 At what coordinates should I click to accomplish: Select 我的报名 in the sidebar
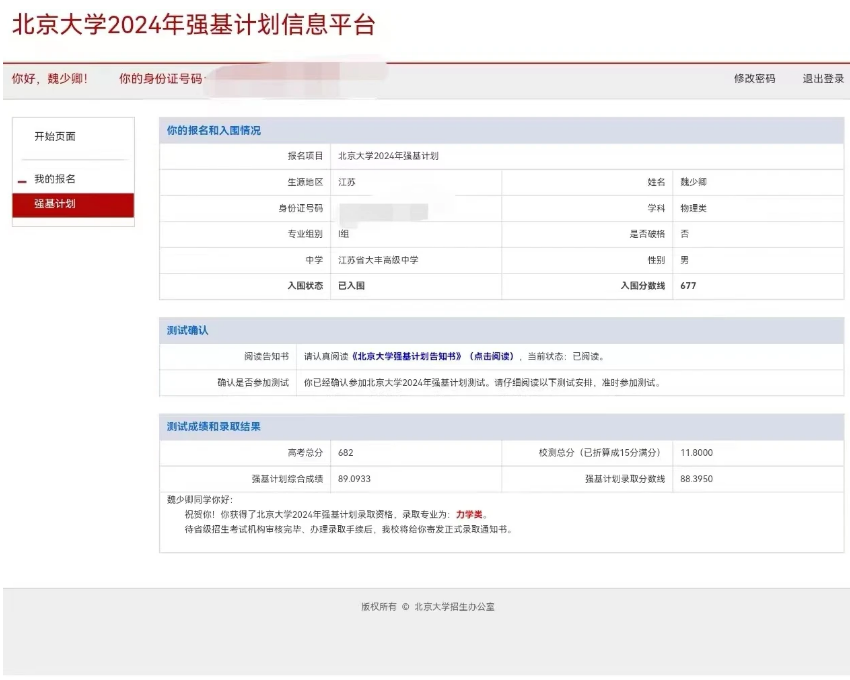55,179
